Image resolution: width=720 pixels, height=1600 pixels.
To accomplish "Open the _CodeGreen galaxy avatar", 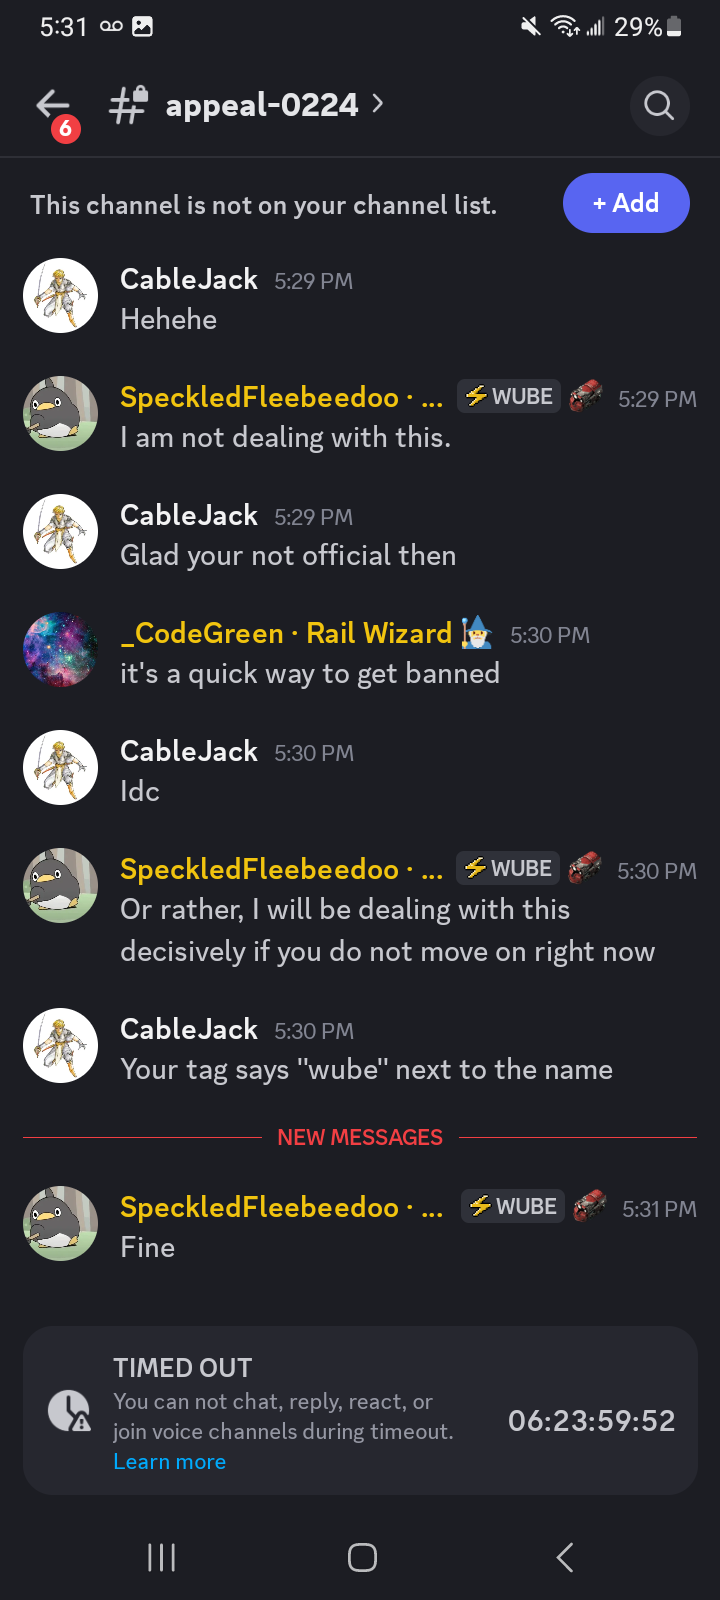I will (60, 650).
